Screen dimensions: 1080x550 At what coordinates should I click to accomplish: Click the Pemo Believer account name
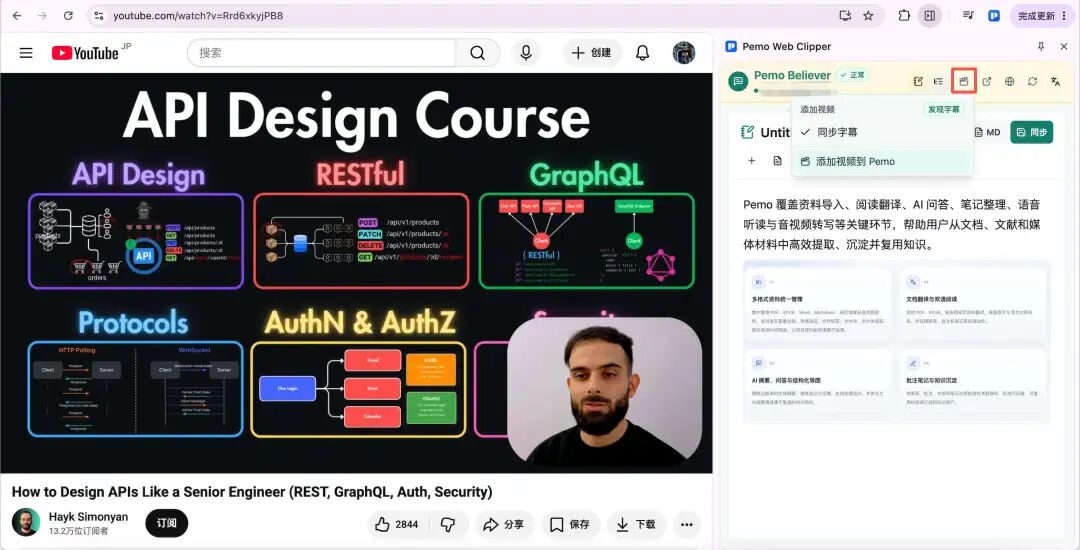click(x=792, y=75)
